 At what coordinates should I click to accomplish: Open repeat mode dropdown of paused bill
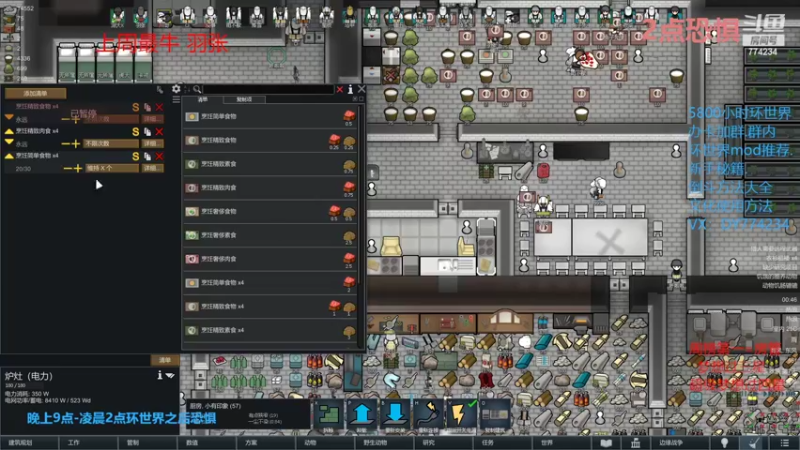point(112,119)
